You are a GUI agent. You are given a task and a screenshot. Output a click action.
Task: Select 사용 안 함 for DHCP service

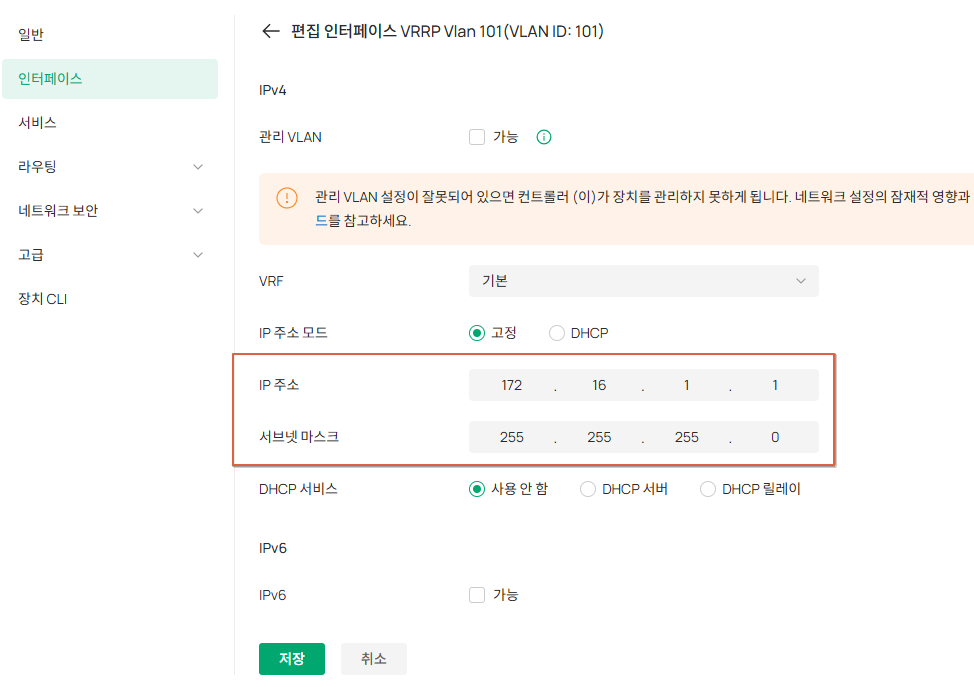477,489
